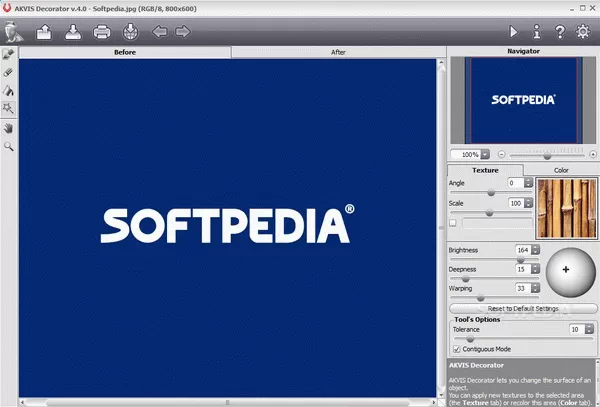This screenshot has height=407, width=600.
Task: Run processing with the play icon
Action: coord(515,31)
